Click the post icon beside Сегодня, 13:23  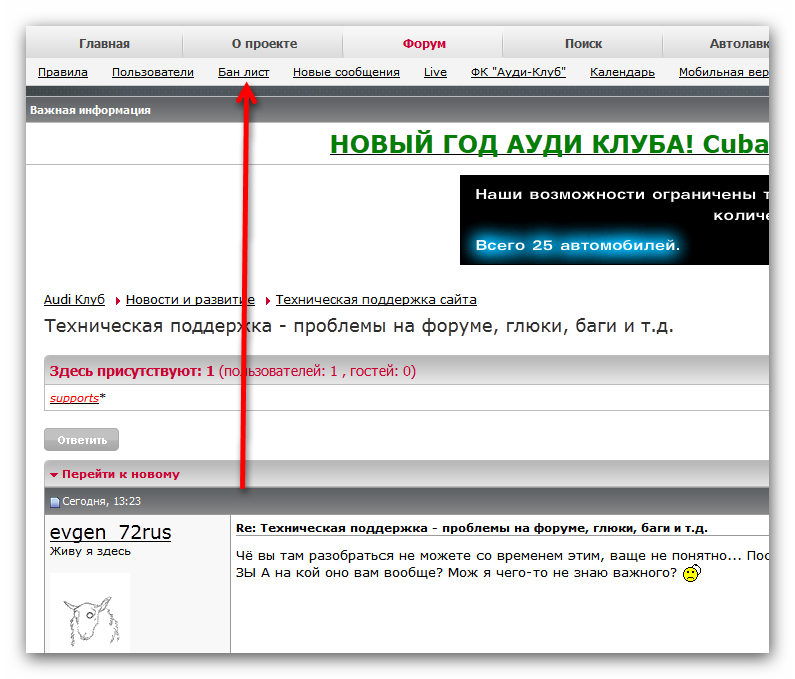tap(55, 502)
